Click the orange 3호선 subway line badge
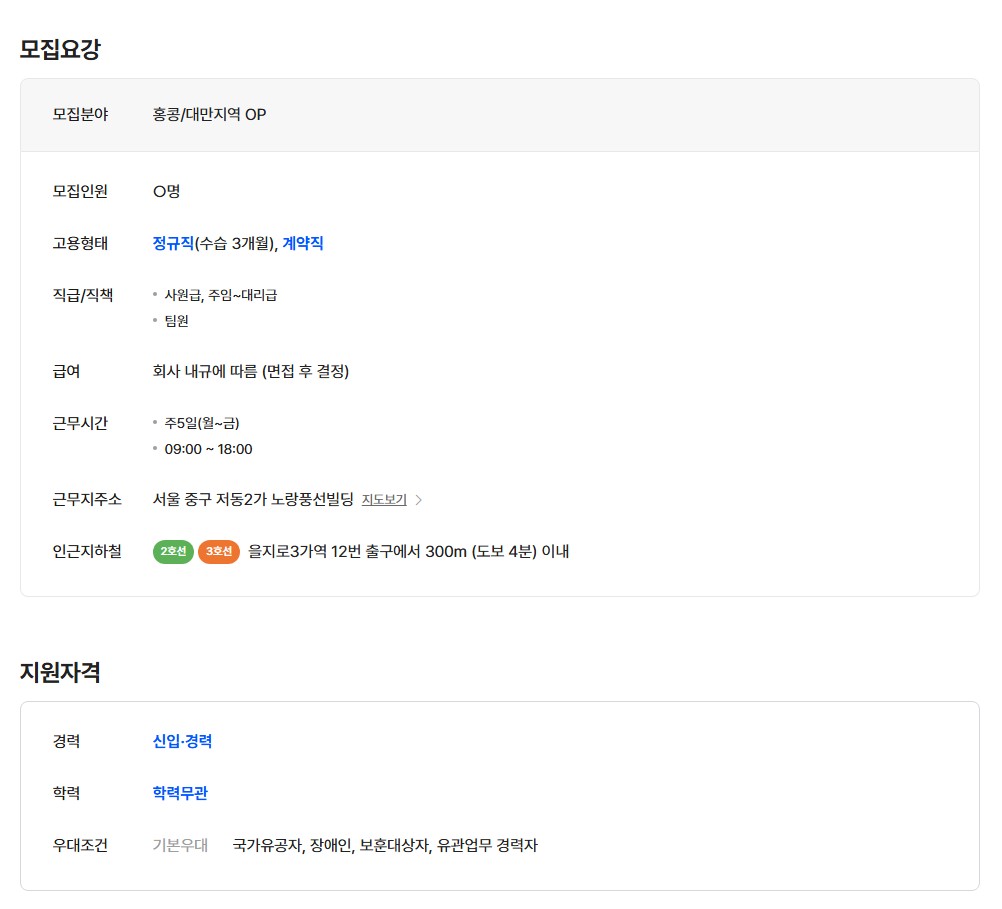Screen dimensions: 1002x909 click(x=218, y=551)
